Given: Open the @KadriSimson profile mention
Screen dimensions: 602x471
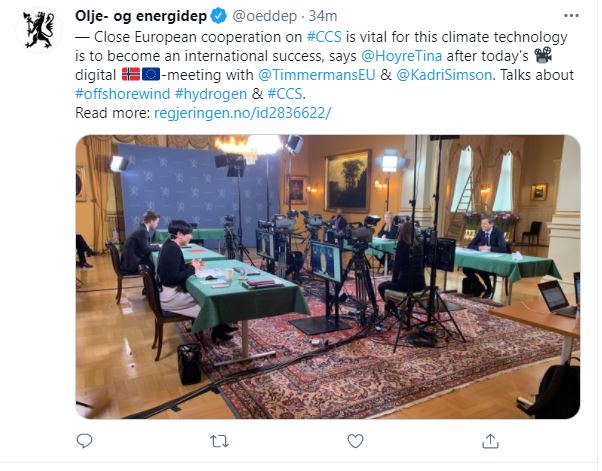Looking at the screenshot, I should point(444,75).
